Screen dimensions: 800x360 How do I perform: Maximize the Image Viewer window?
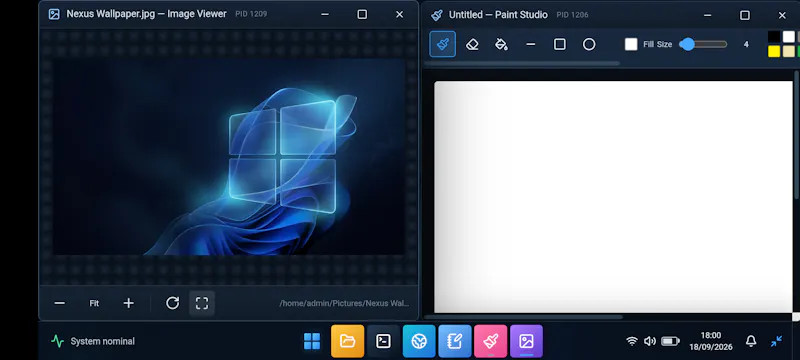pos(362,15)
